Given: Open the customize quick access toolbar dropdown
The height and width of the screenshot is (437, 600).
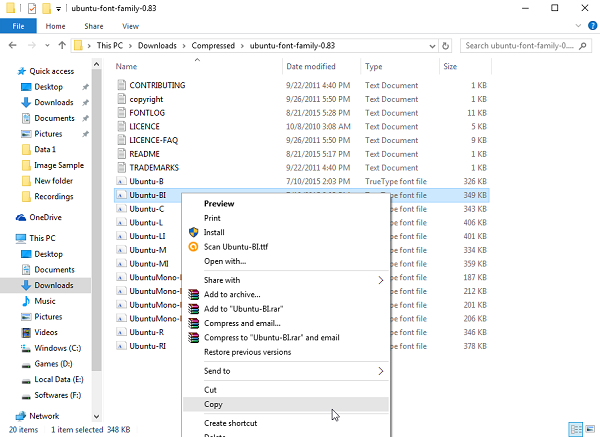Looking at the screenshot, I should coord(58,8).
